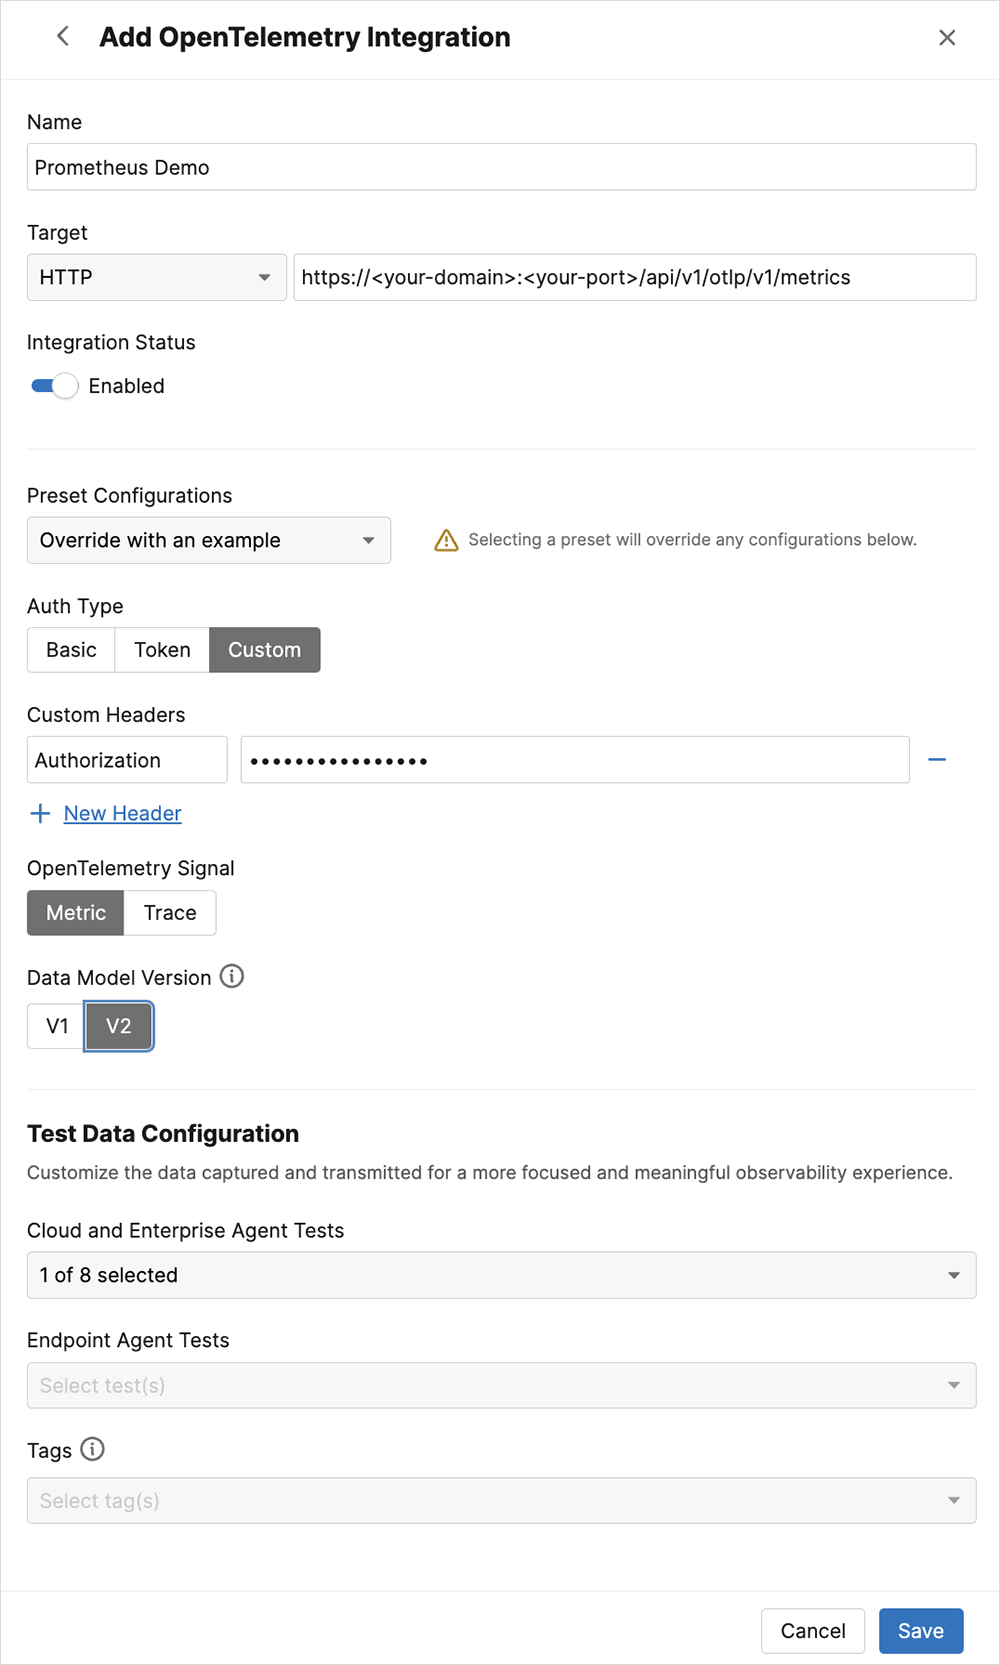This screenshot has width=1000, height=1665.
Task: Switch Auth Type to Token
Action: [162, 650]
